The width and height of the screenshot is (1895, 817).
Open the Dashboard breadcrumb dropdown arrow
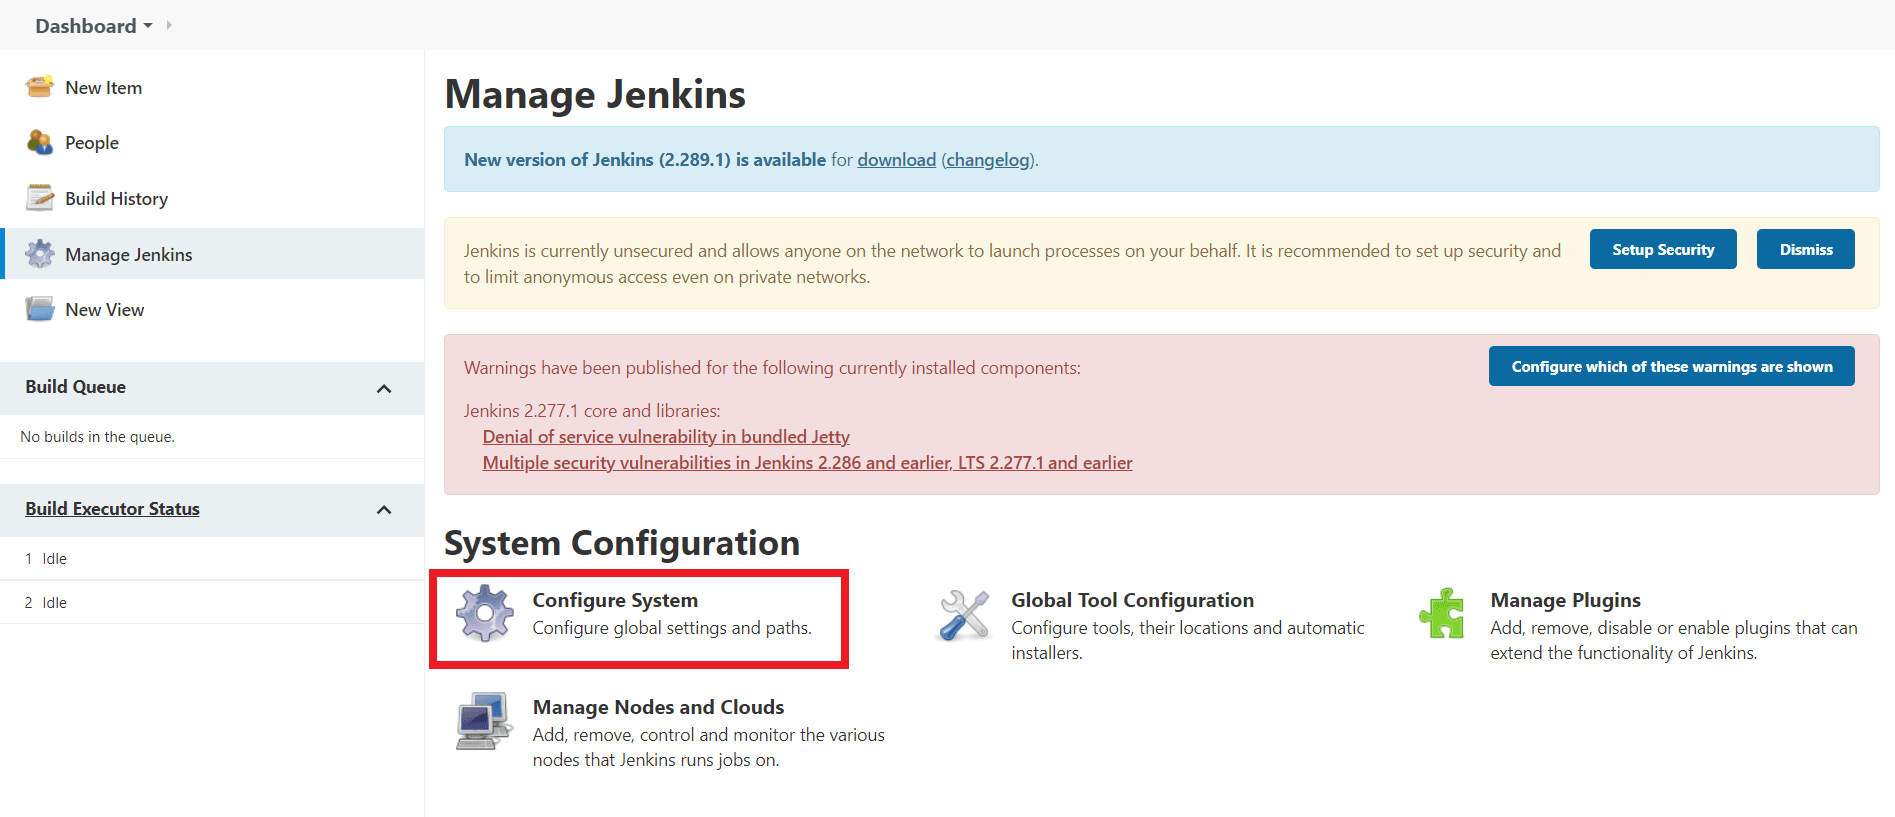click(x=148, y=26)
